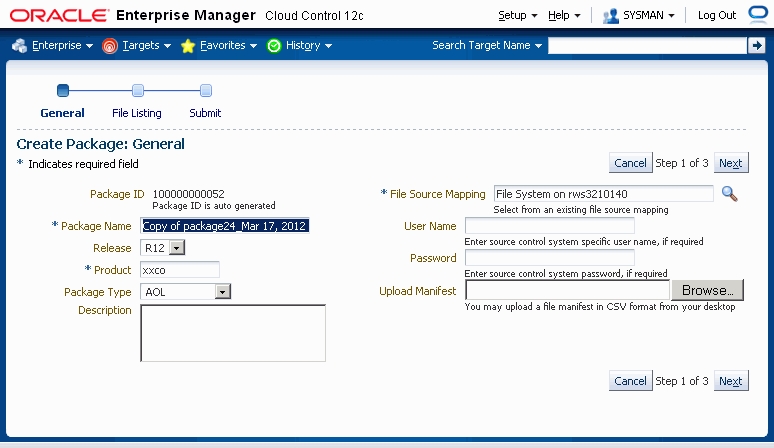
Task: Click the green History checkmark icon
Action: [x=273, y=46]
